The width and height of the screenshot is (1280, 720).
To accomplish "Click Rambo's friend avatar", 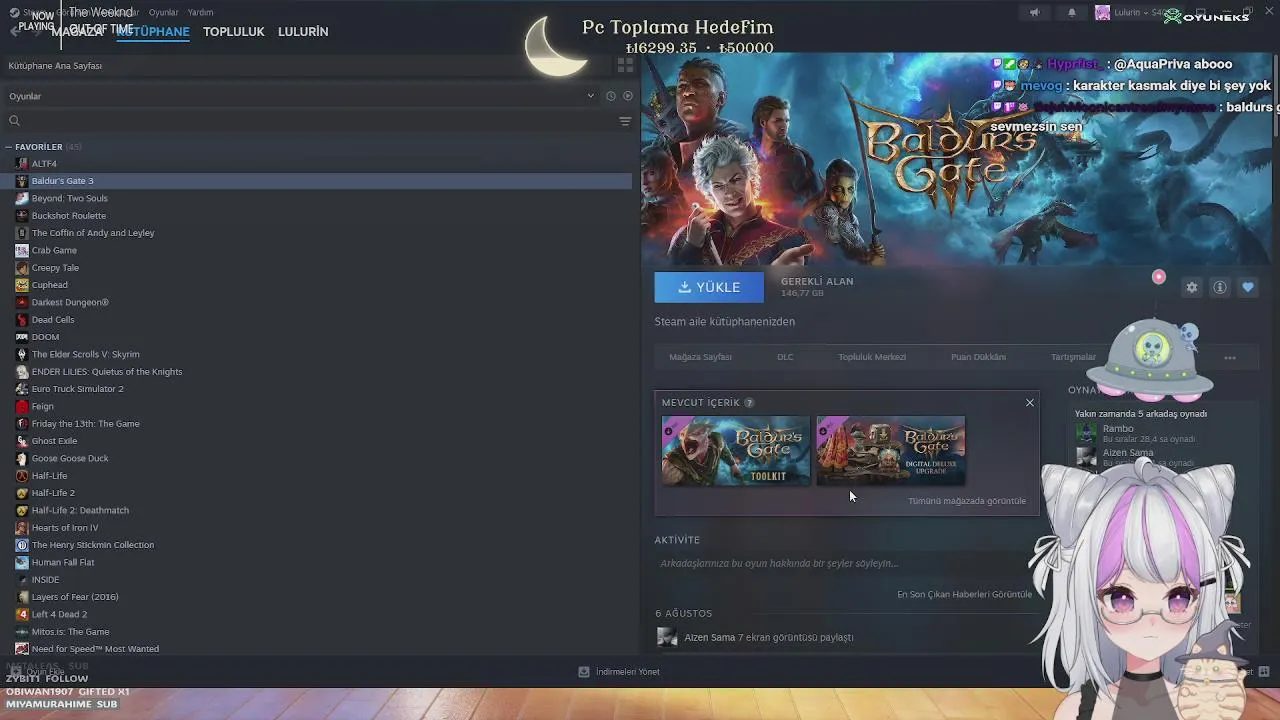I will pyautogui.click(x=1086, y=433).
